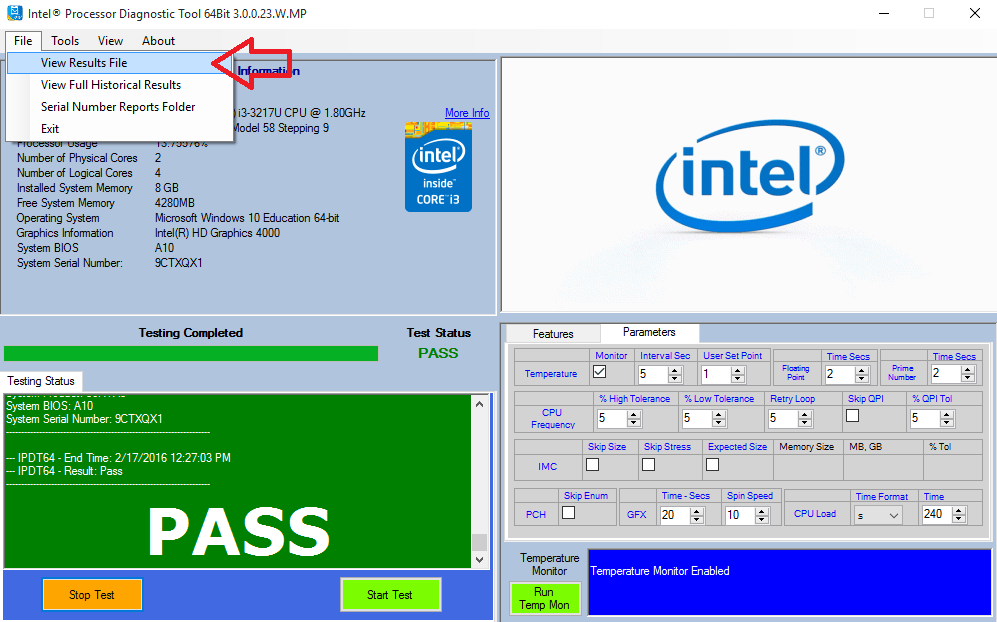
Task: Click 'Microsoft Windows 10 Education 64-bit' text
Action: [247, 218]
